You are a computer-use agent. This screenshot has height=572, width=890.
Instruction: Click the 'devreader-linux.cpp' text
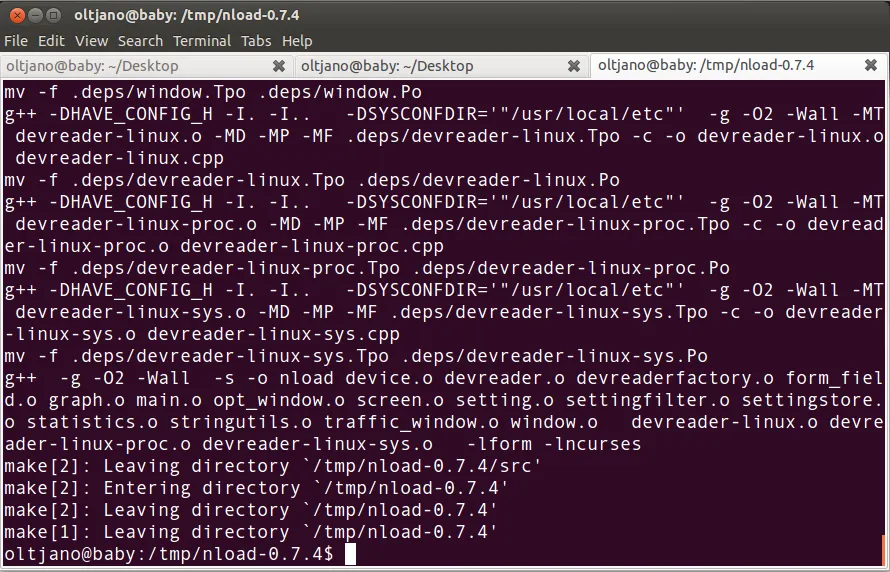(x=119, y=158)
